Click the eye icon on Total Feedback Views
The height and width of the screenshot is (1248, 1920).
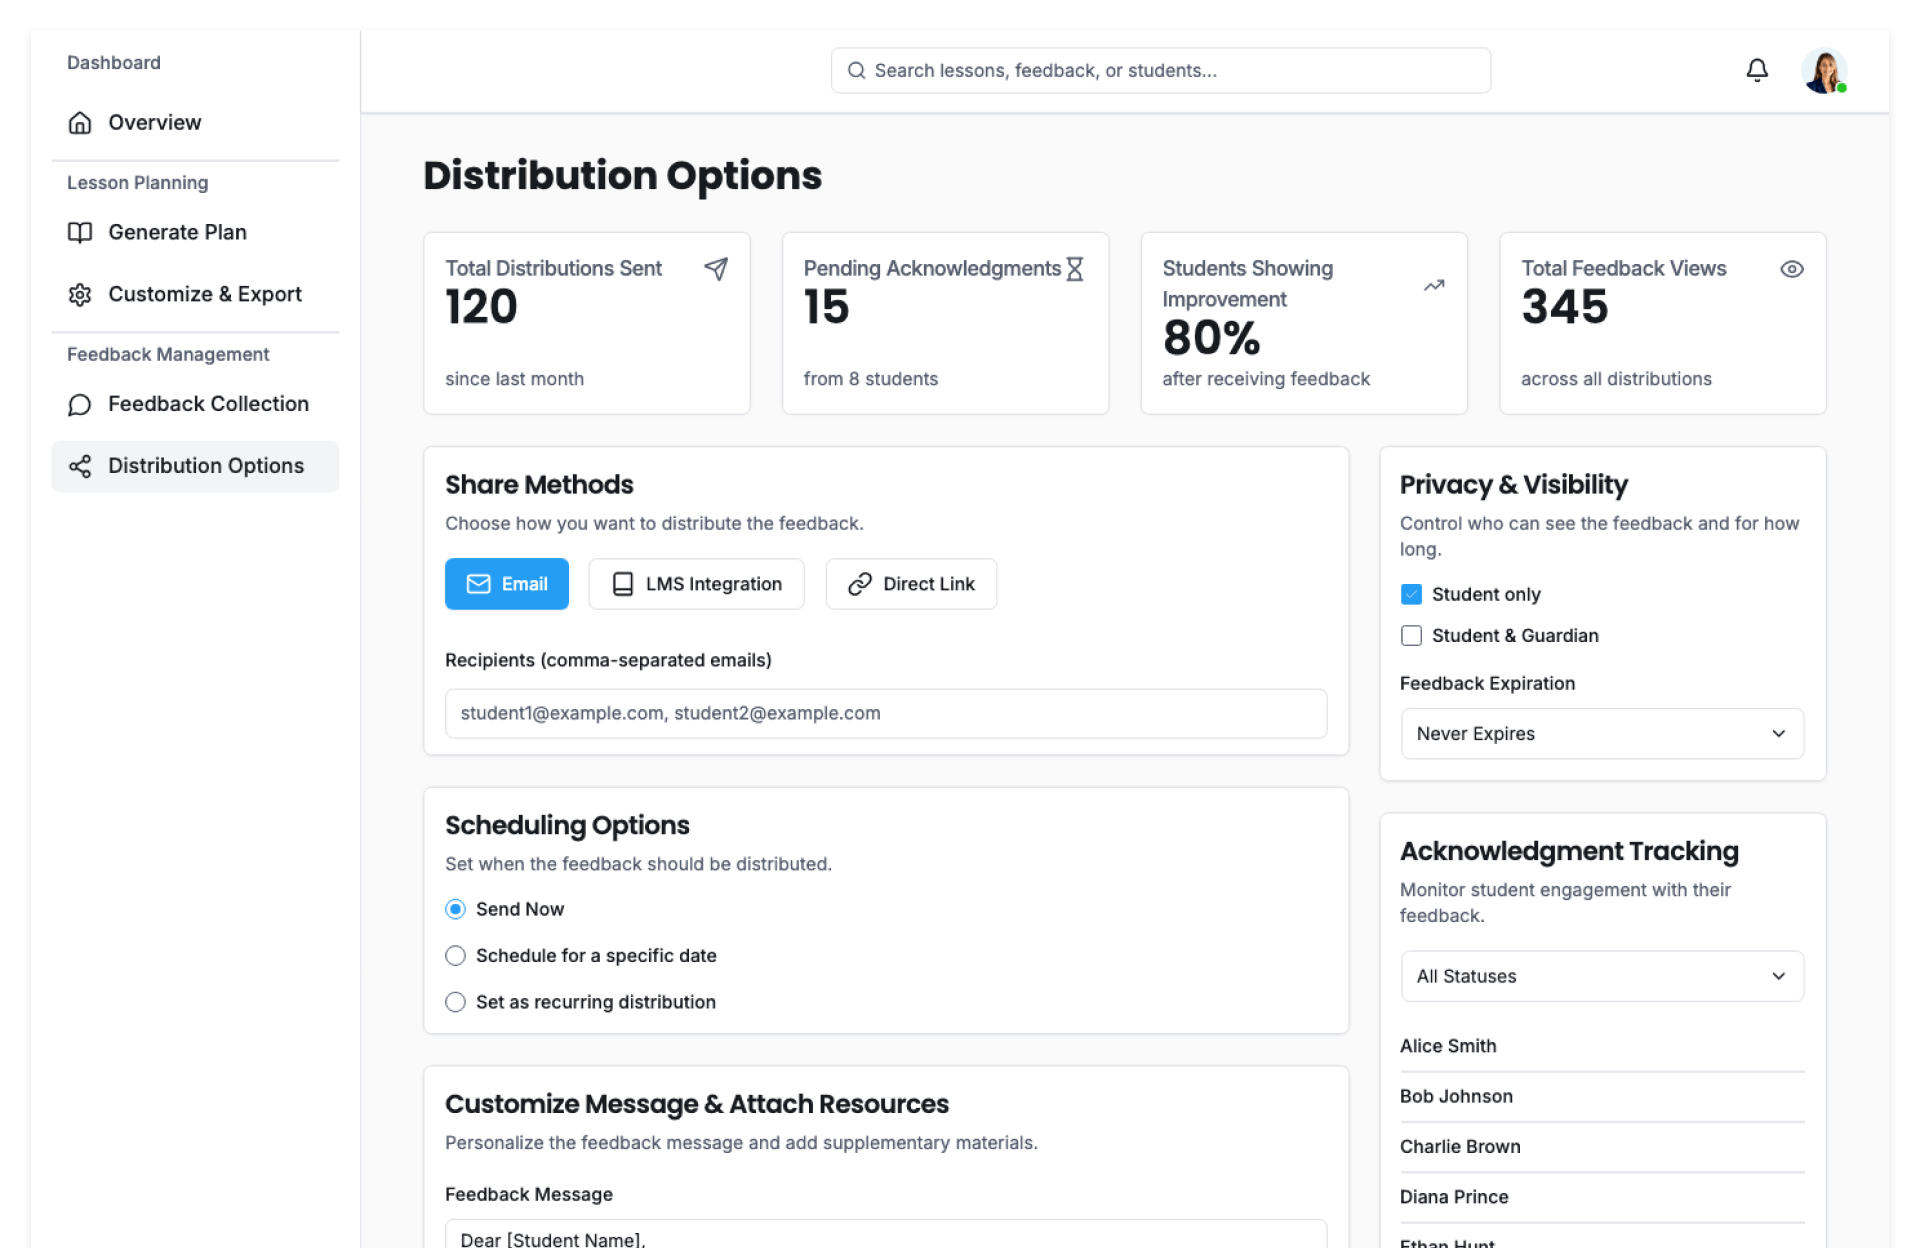pos(1791,269)
